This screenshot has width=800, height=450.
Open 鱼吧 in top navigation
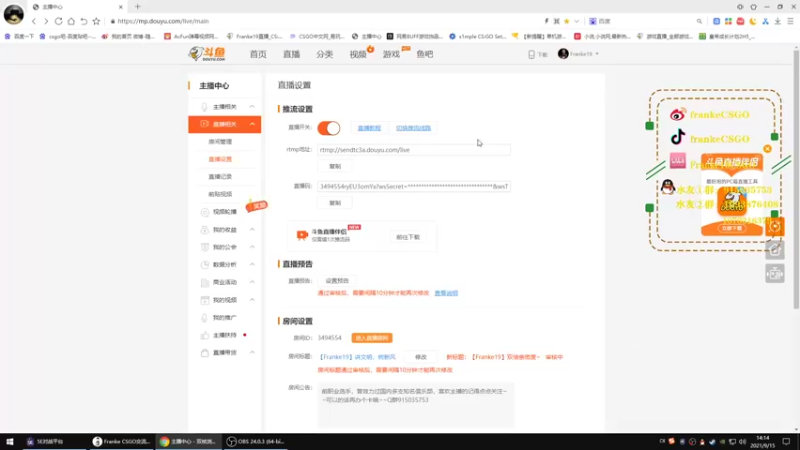[x=424, y=54]
